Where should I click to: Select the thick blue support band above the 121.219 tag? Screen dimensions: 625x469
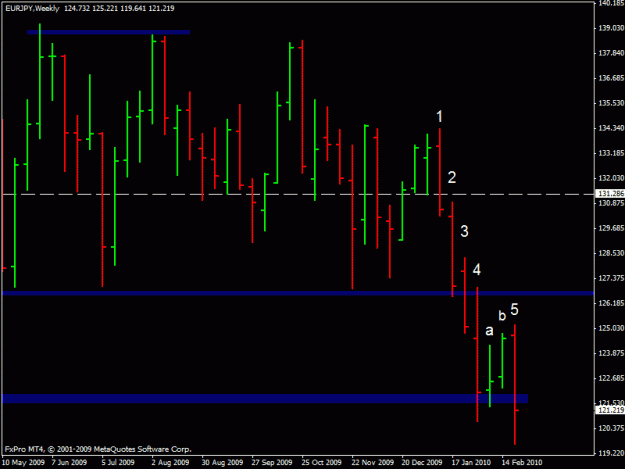click(x=265, y=398)
